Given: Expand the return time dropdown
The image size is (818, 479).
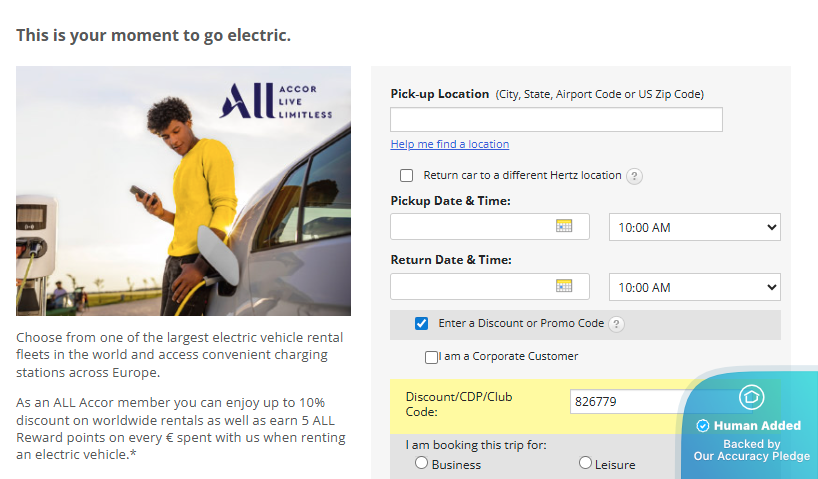Looking at the screenshot, I should [x=694, y=287].
